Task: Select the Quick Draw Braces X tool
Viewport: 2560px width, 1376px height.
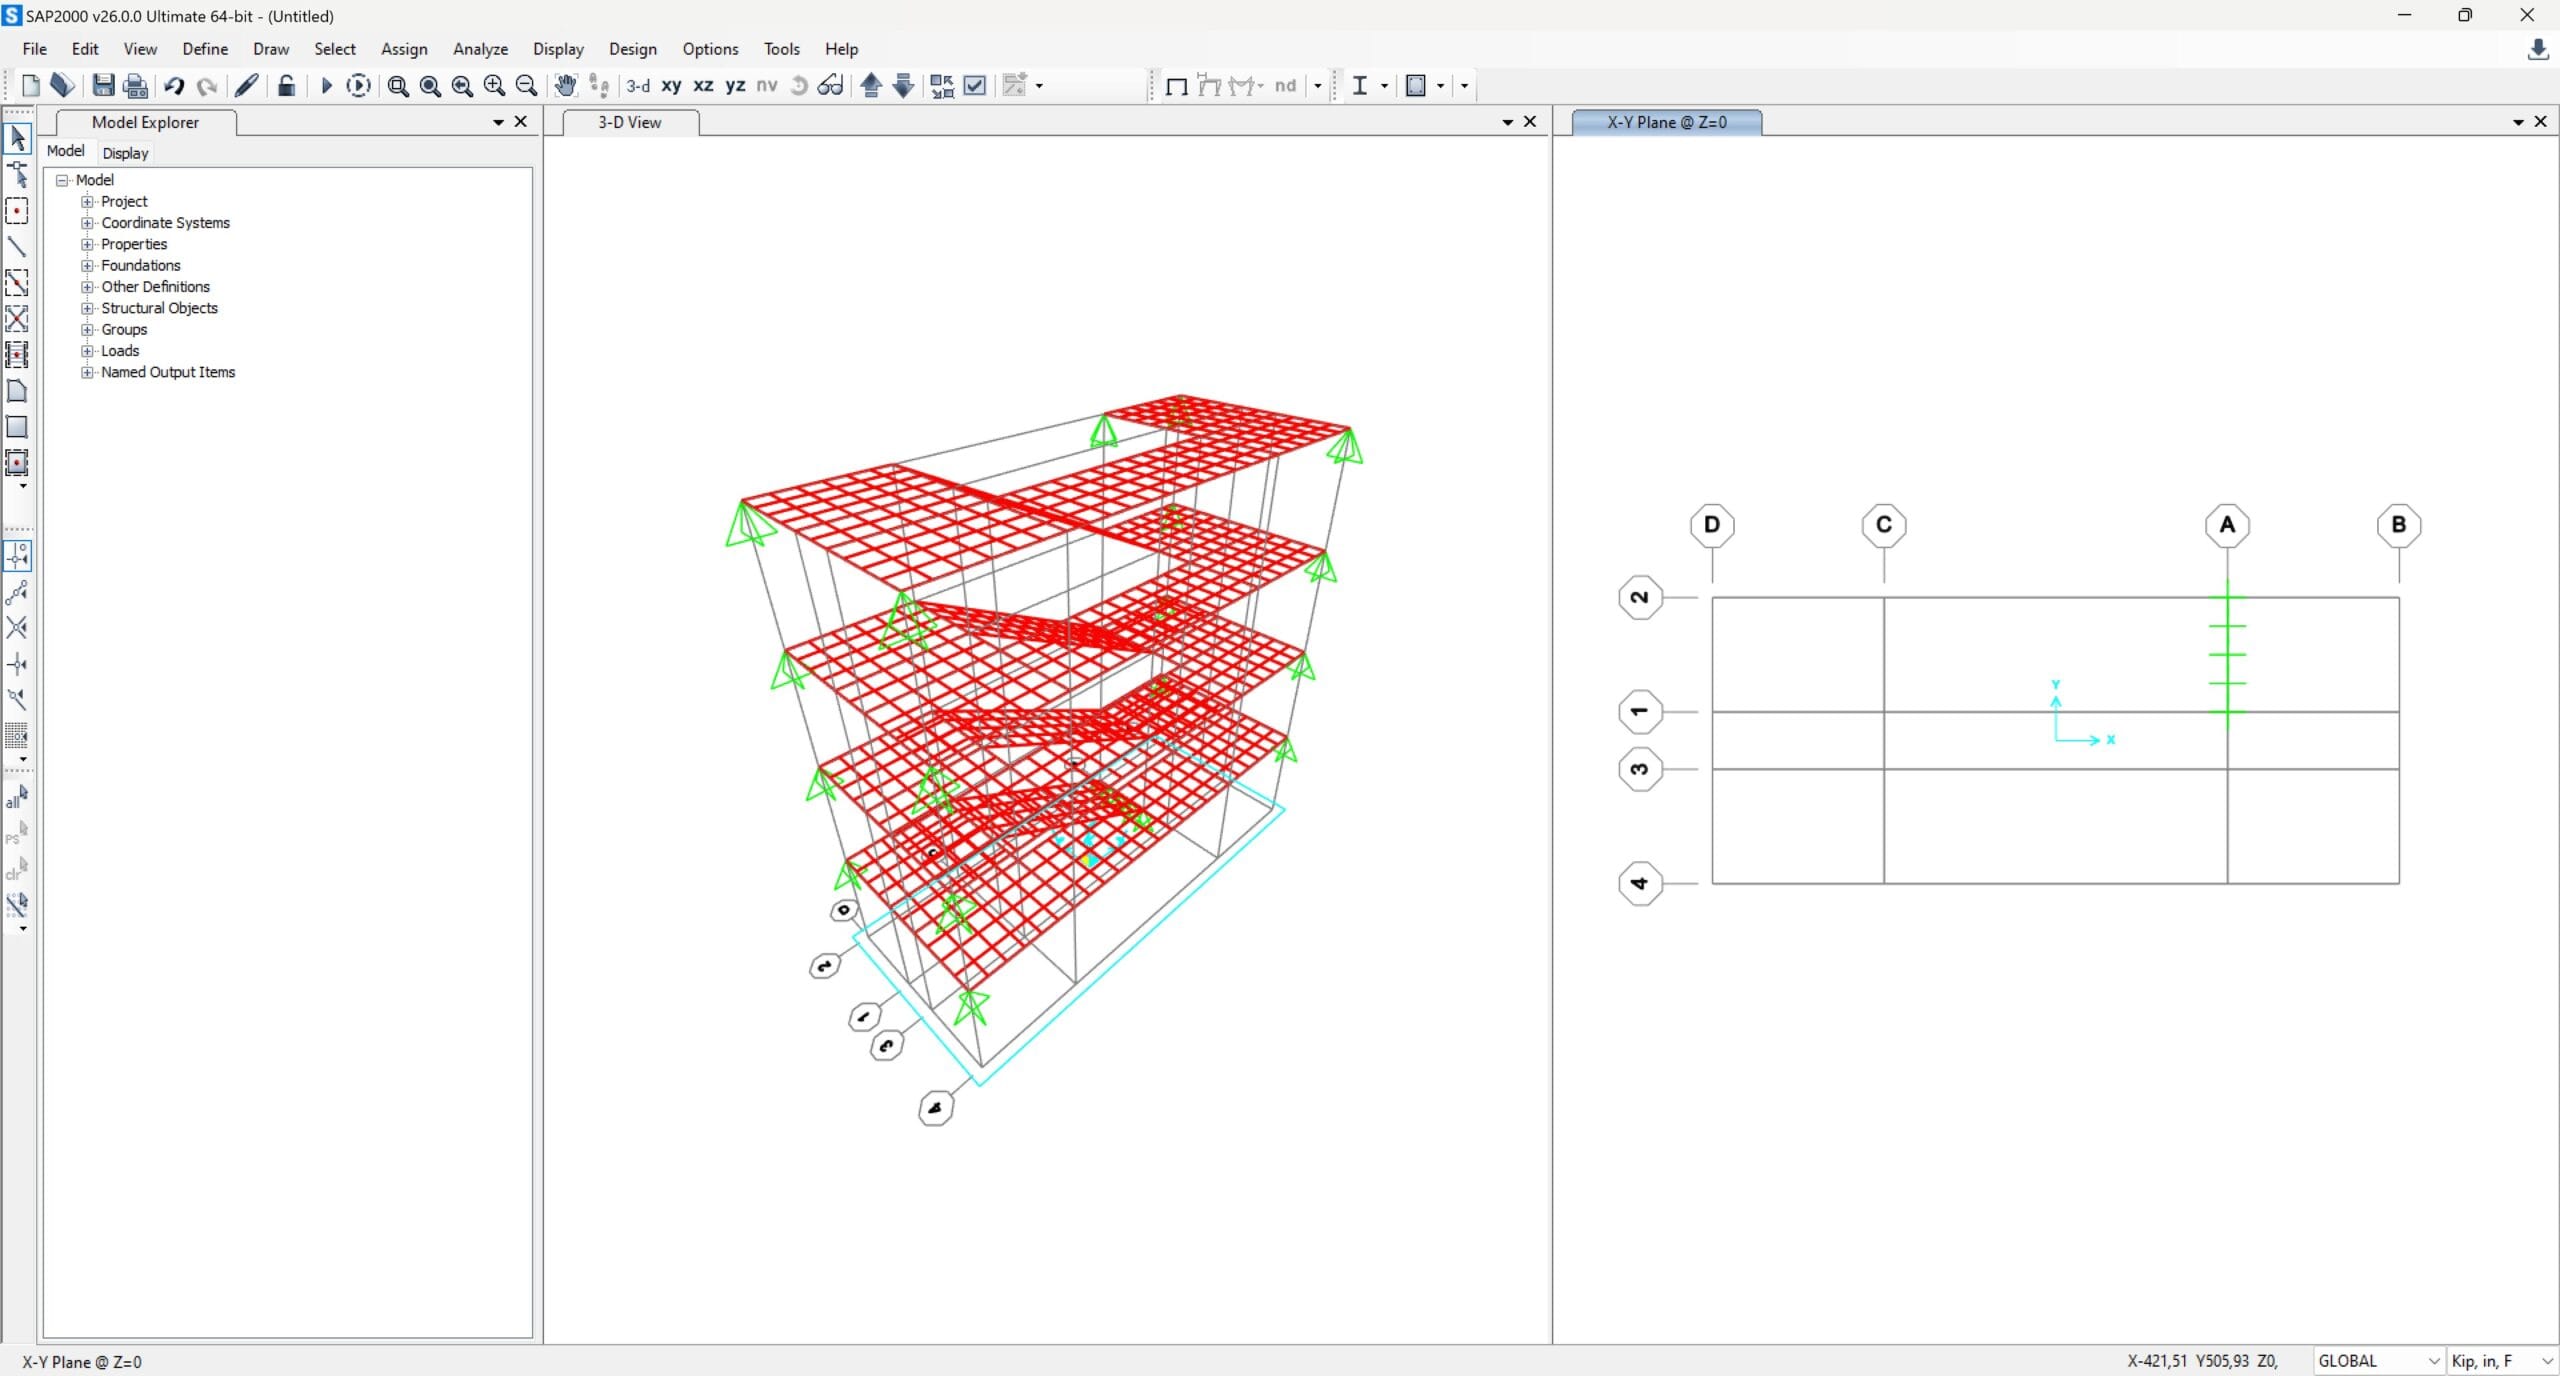Action: click(17, 319)
